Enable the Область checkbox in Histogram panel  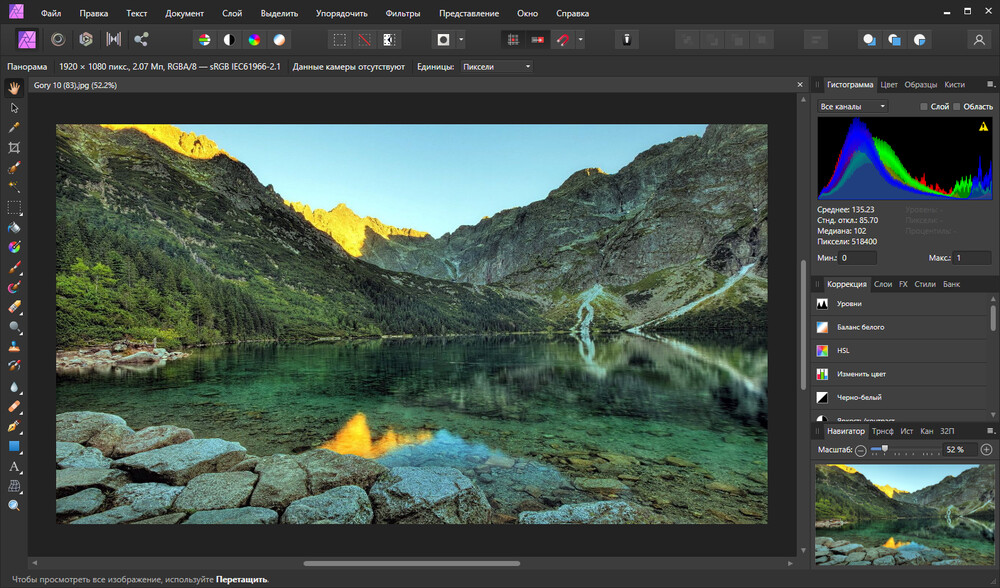[956, 107]
